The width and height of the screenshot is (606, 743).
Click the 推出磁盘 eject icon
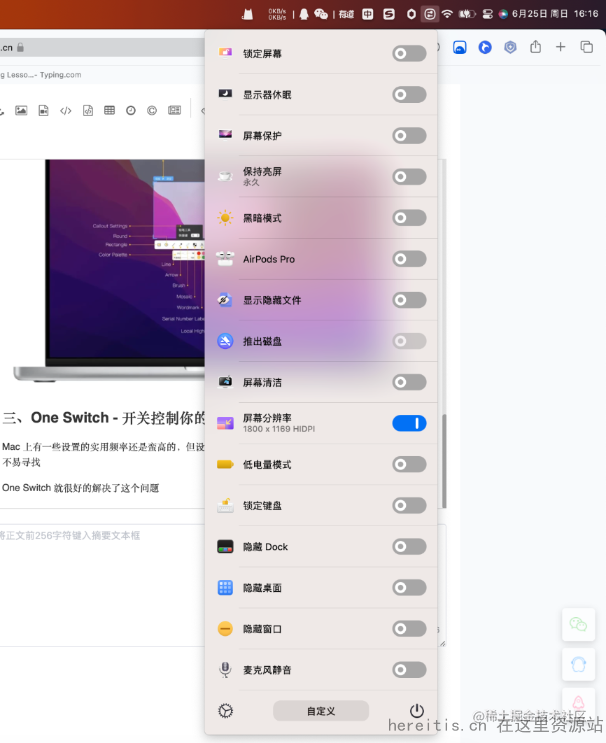click(x=225, y=341)
